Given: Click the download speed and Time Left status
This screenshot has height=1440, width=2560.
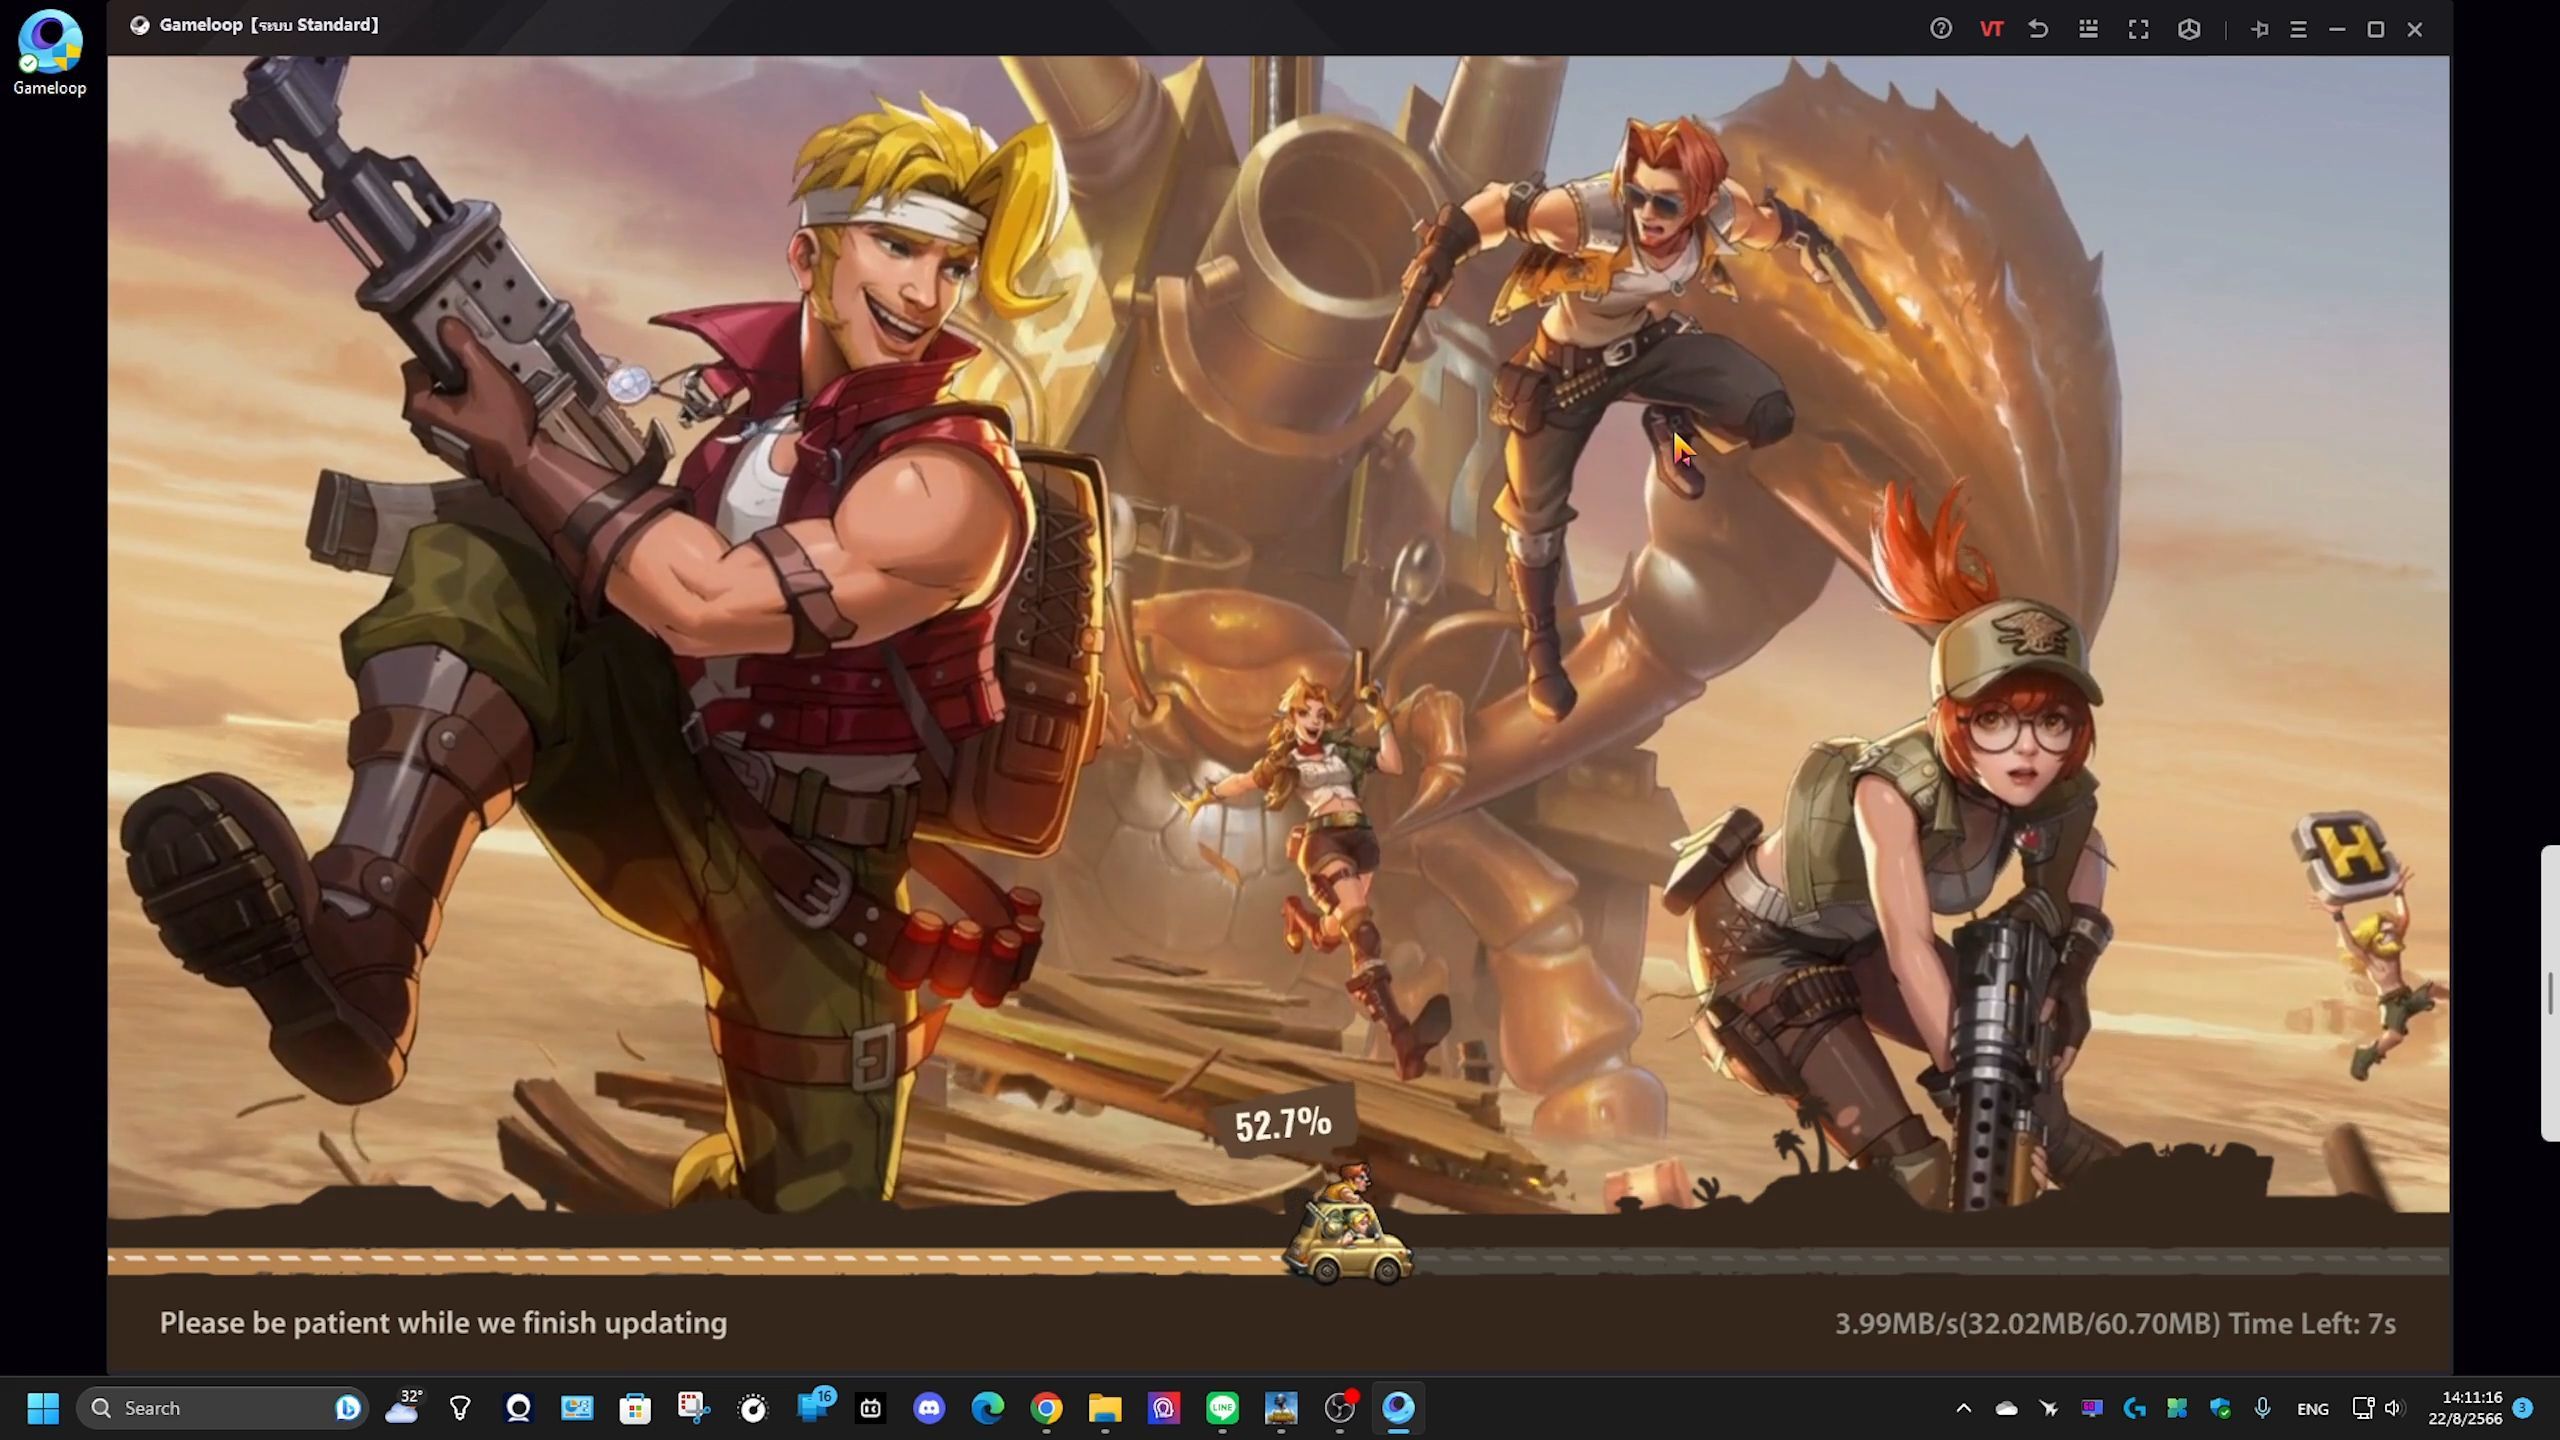Looking at the screenshot, I should [x=2115, y=1323].
